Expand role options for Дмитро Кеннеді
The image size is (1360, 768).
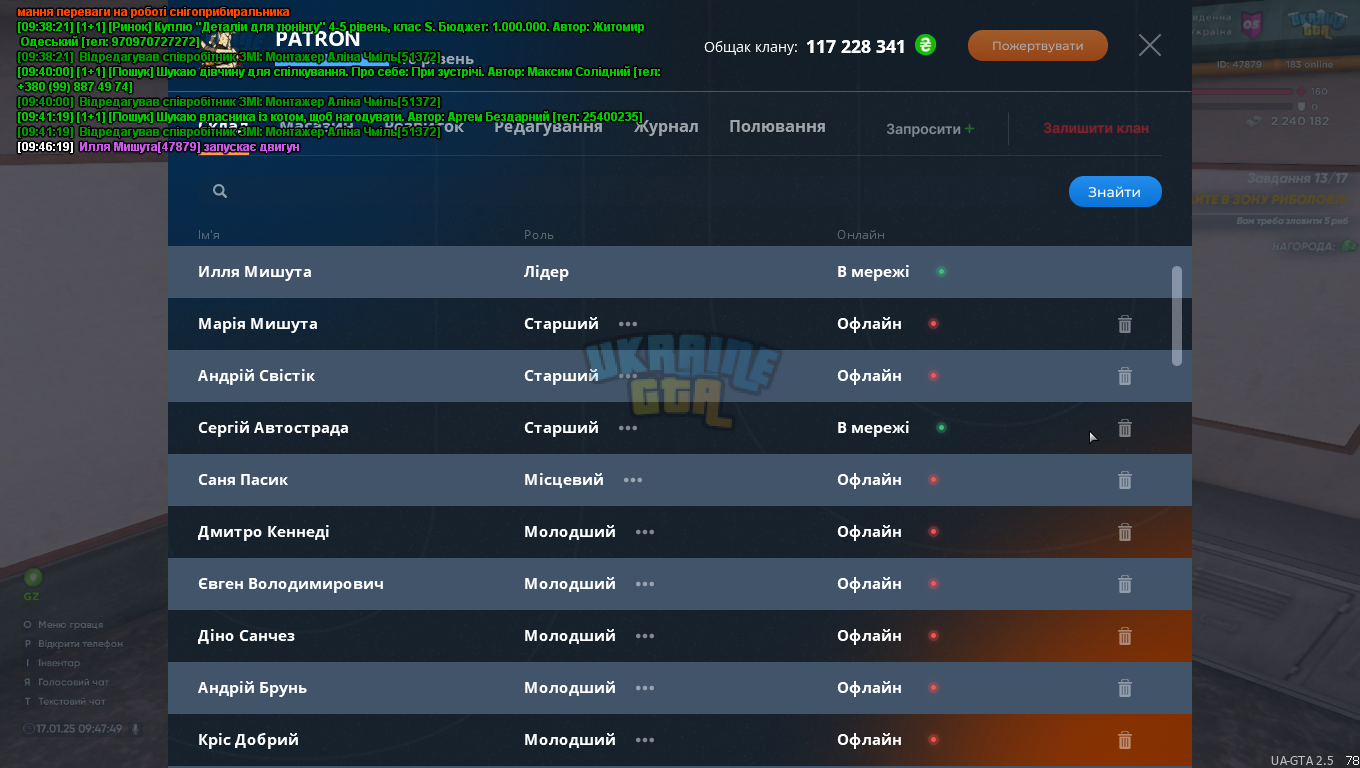tap(645, 532)
